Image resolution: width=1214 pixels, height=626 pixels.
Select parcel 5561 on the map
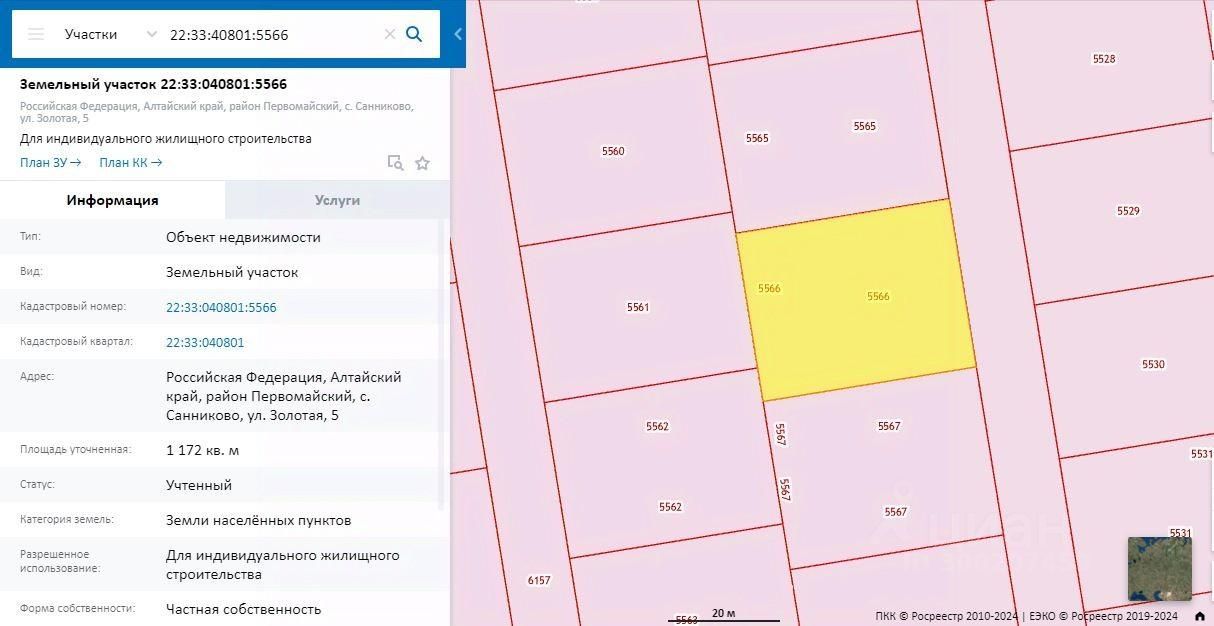[638, 307]
